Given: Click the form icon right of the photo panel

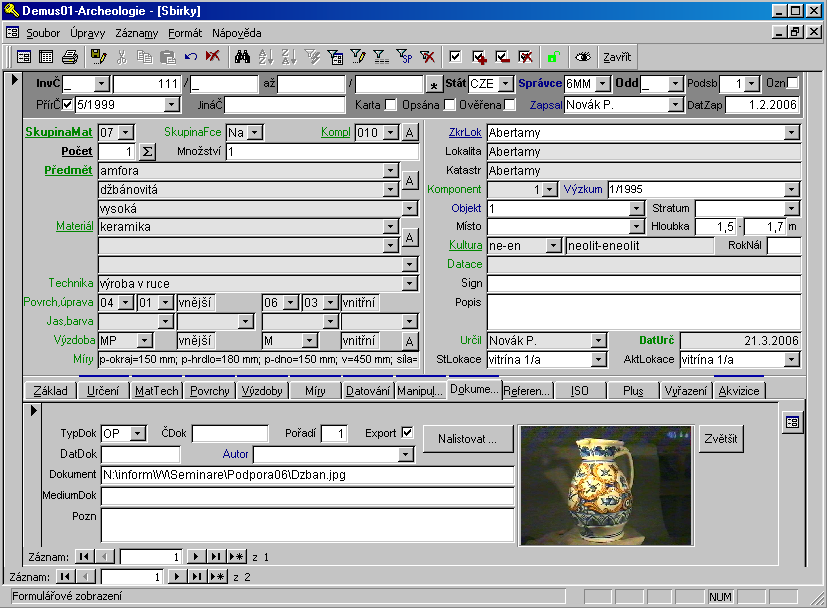Looking at the screenshot, I should (792, 422).
